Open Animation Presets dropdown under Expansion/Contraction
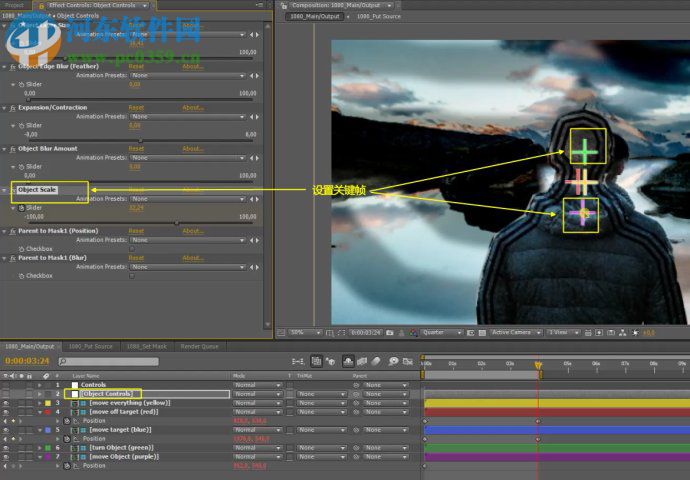Viewport: 690px width, 480px height. pos(187,117)
